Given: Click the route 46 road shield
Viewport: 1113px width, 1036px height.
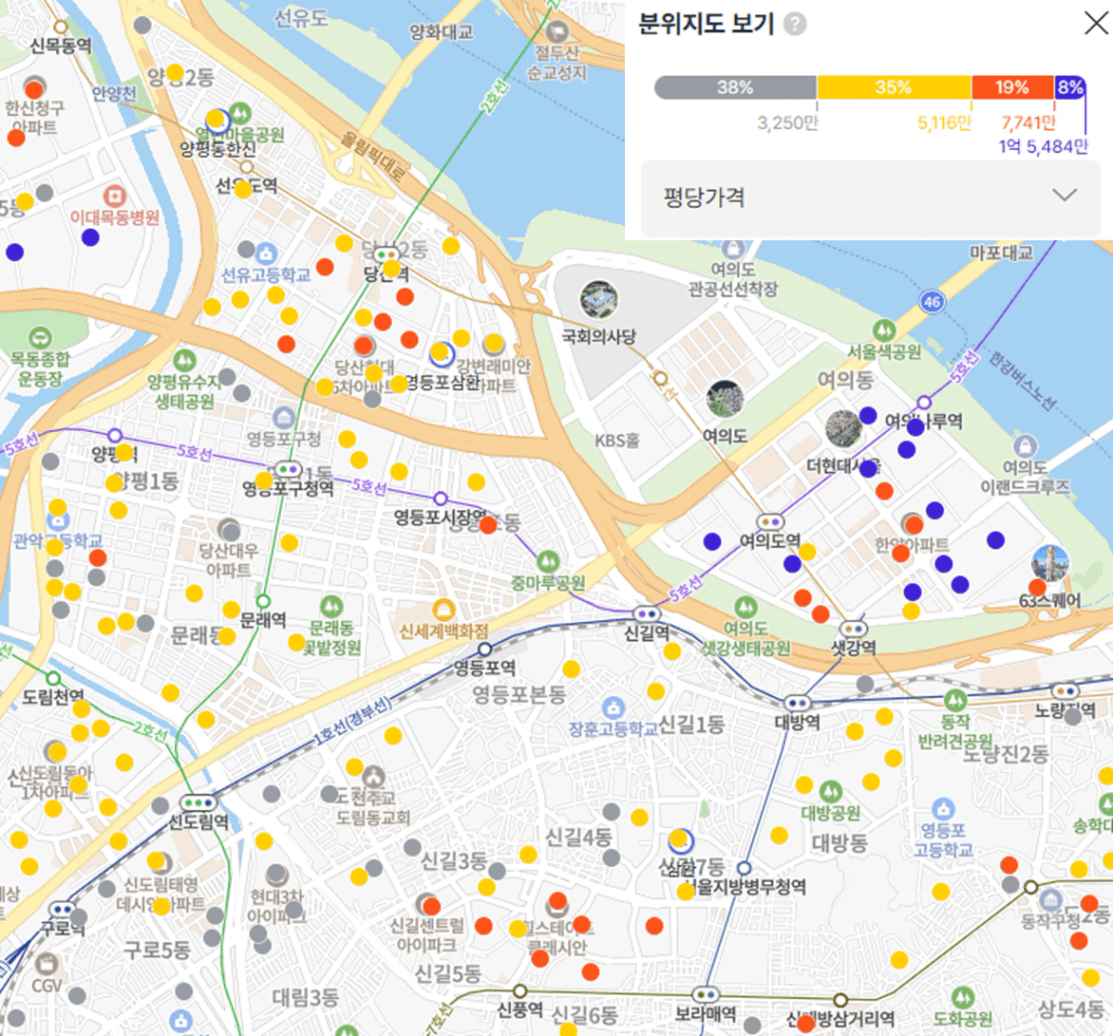Looking at the screenshot, I should point(932,302).
